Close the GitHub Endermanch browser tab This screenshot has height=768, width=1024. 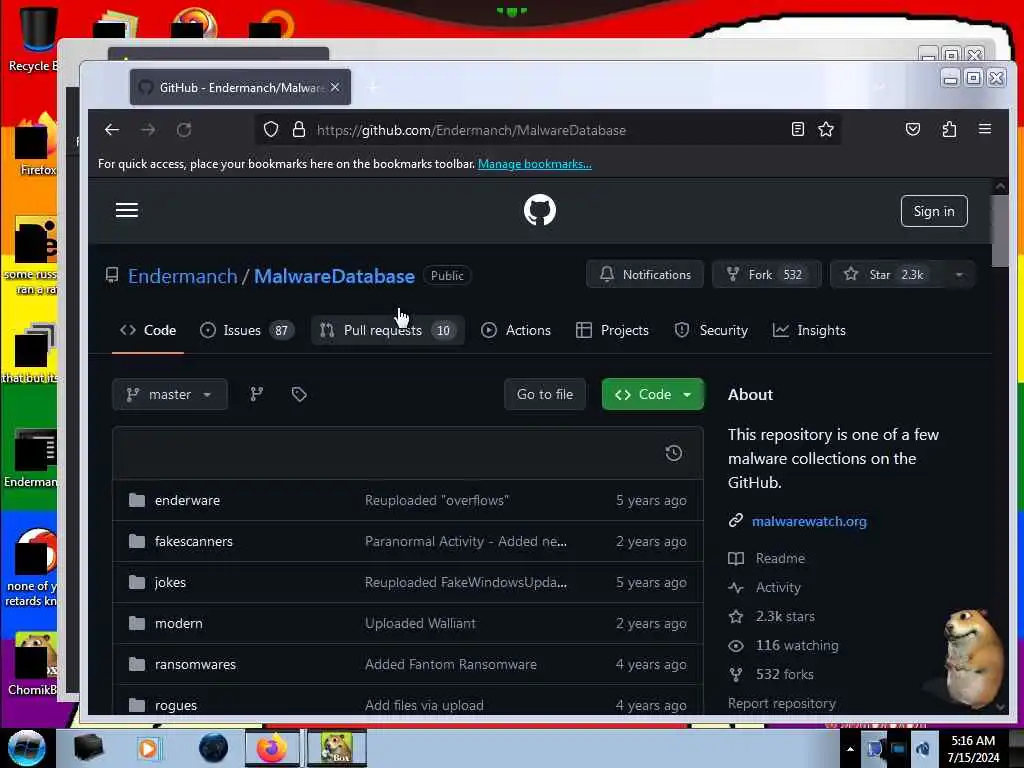pos(335,87)
